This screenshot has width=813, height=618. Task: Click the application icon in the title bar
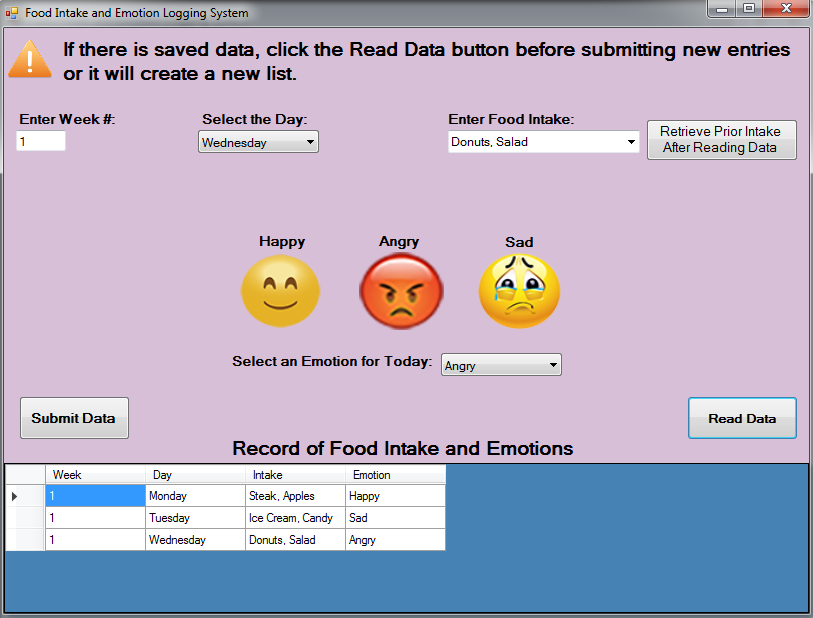(12, 13)
